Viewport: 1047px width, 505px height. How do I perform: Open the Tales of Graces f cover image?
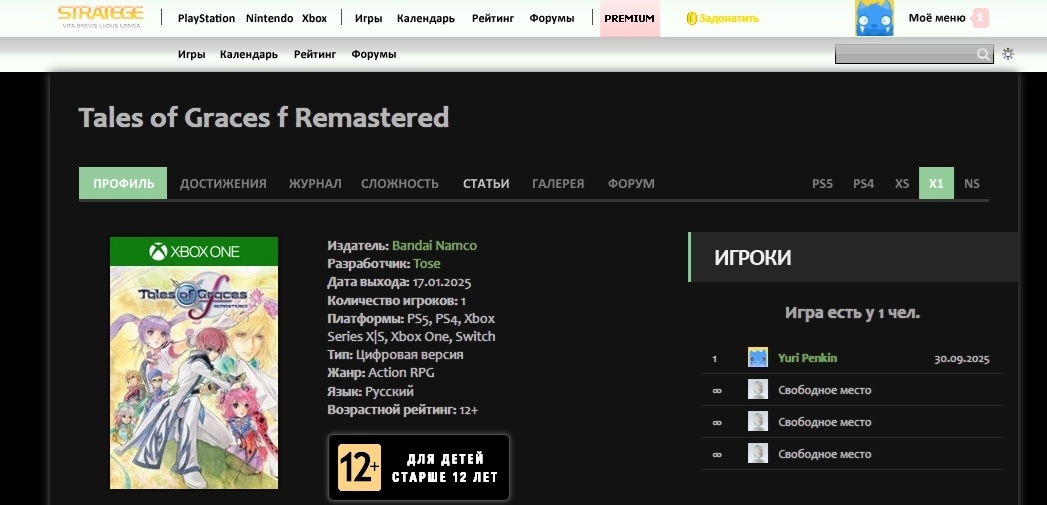click(x=194, y=363)
